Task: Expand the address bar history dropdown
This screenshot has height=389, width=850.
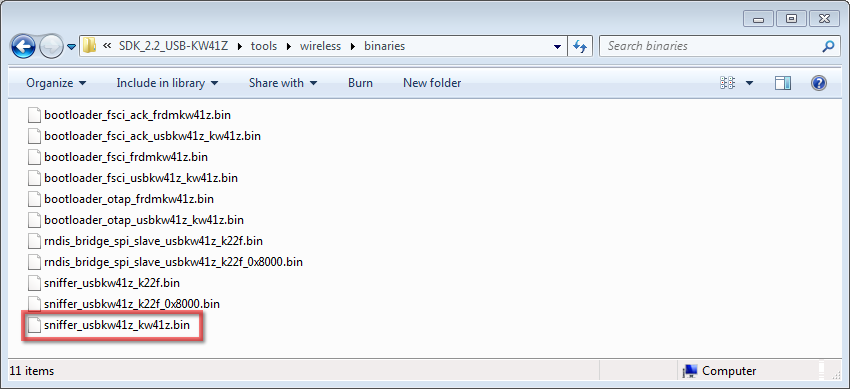Action: tap(557, 47)
